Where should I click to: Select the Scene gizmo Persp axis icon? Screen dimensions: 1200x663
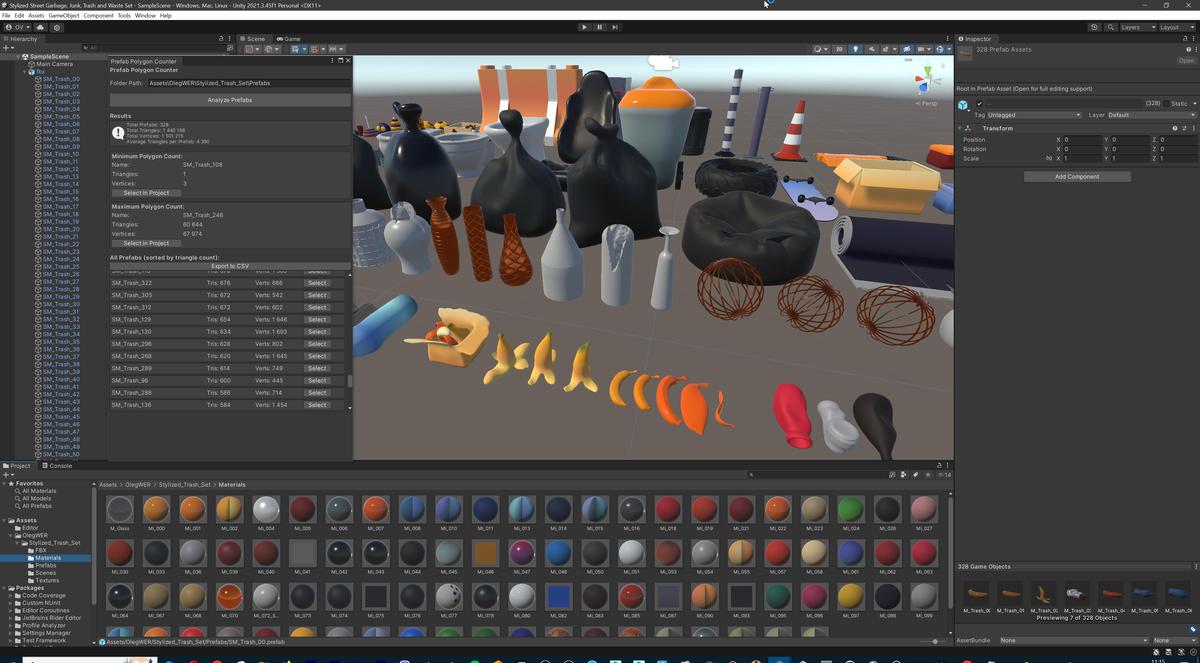pos(925,102)
